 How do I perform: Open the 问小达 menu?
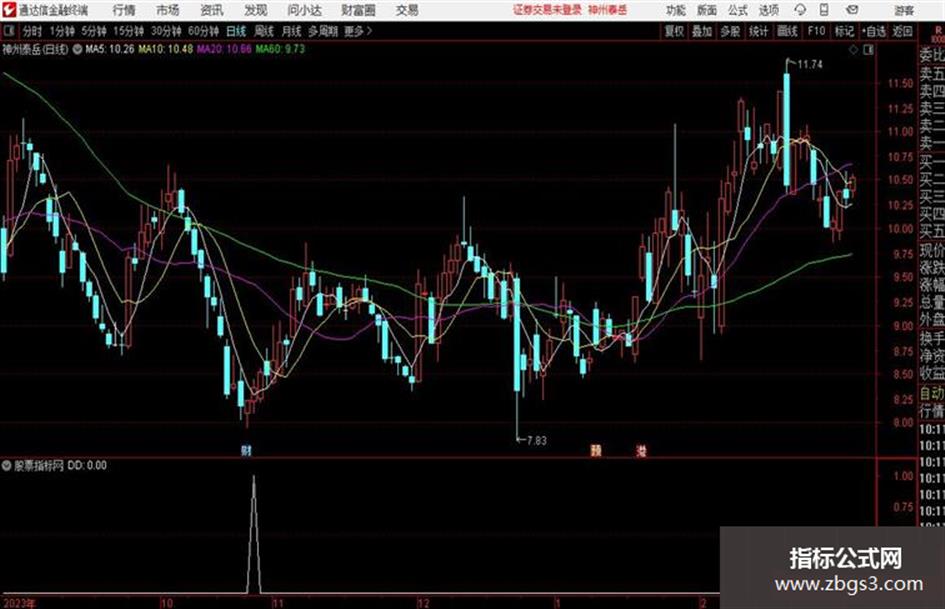click(304, 10)
